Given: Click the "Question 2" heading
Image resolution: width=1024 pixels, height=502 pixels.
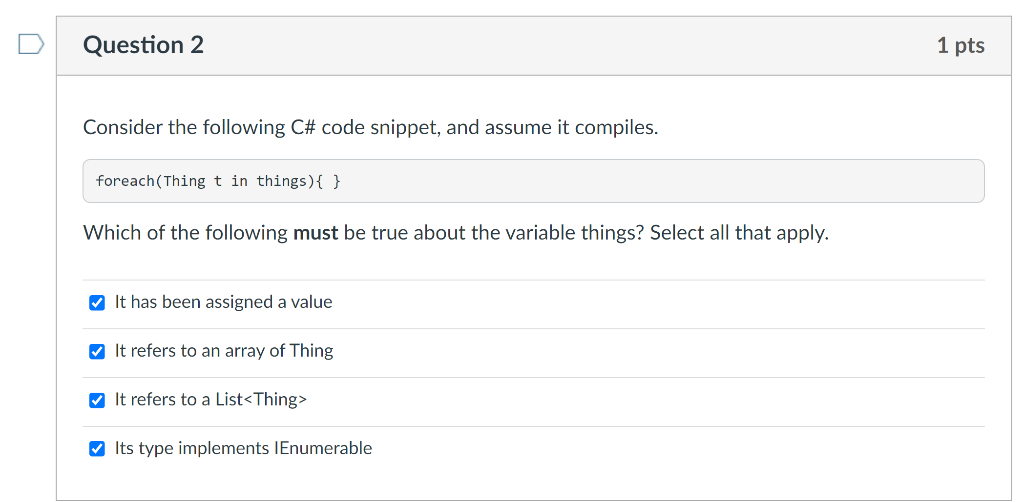Looking at the screenshot, I should pos(144,45).
